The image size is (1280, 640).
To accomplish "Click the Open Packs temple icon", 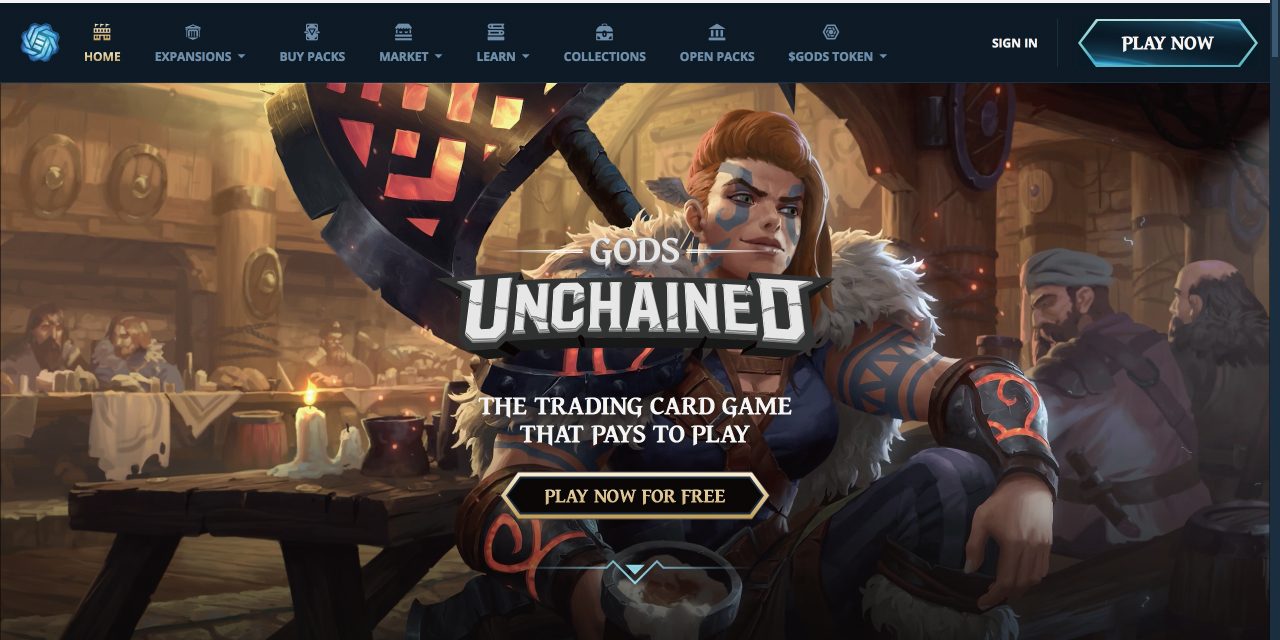I will [717, 32].
